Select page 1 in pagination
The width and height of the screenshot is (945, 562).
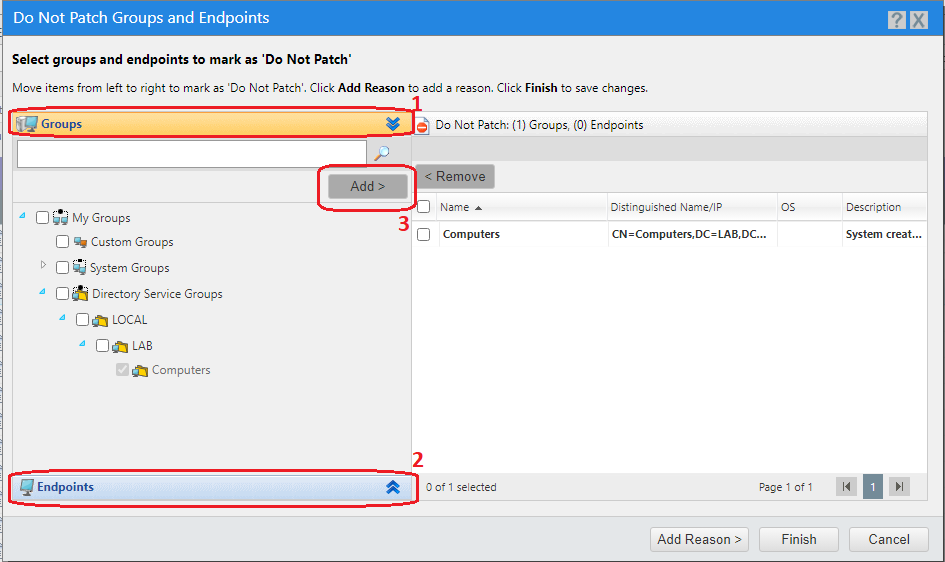(873, 487)
